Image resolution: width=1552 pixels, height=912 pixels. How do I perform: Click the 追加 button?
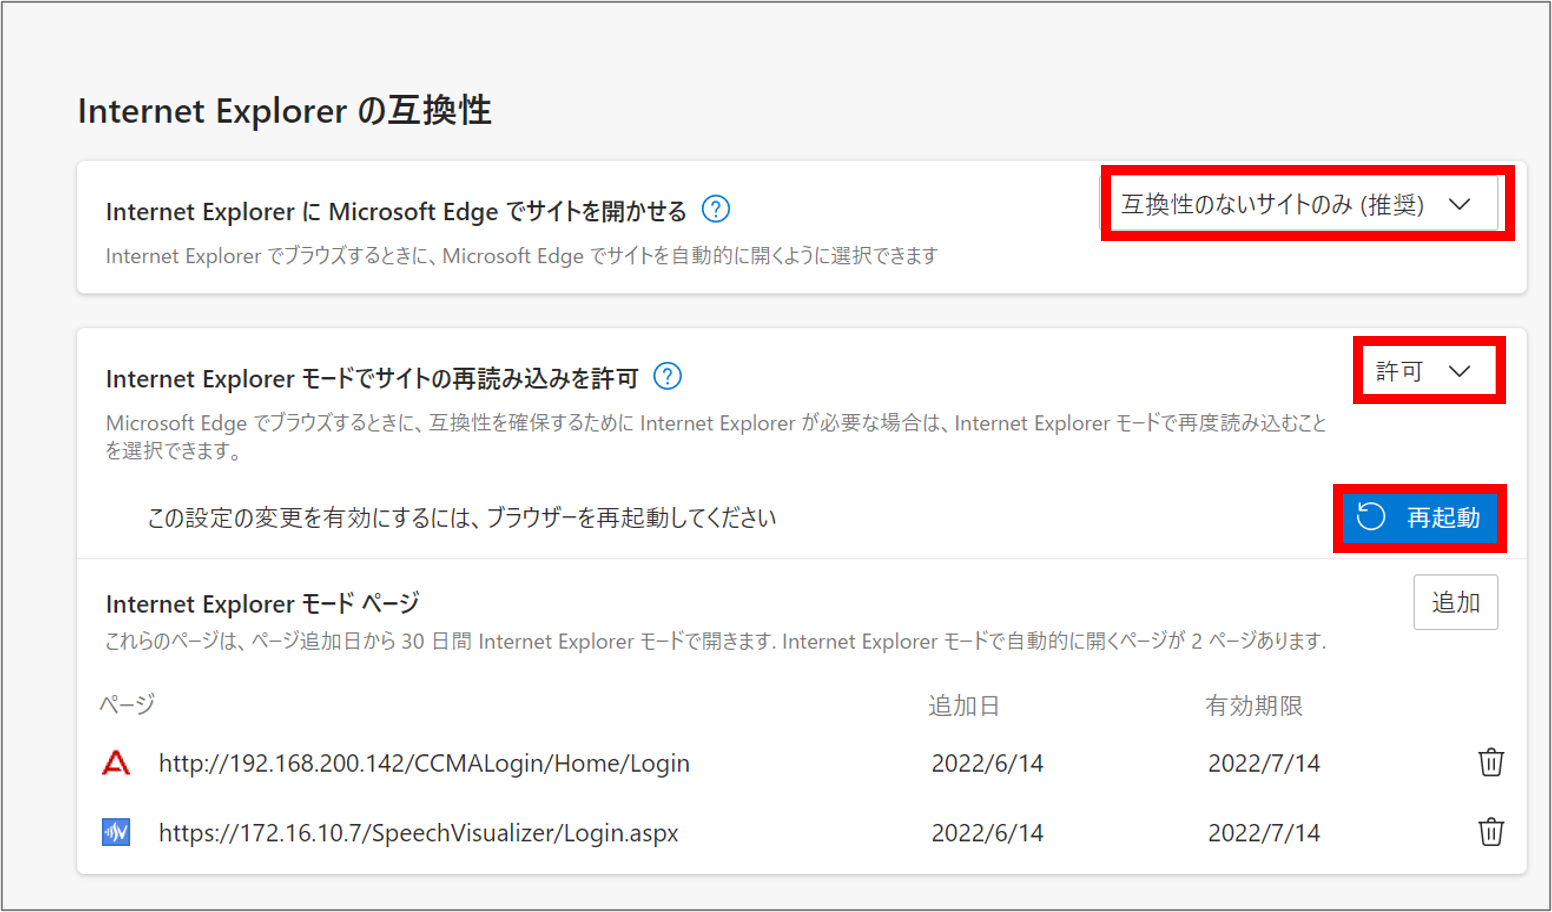1455,602
